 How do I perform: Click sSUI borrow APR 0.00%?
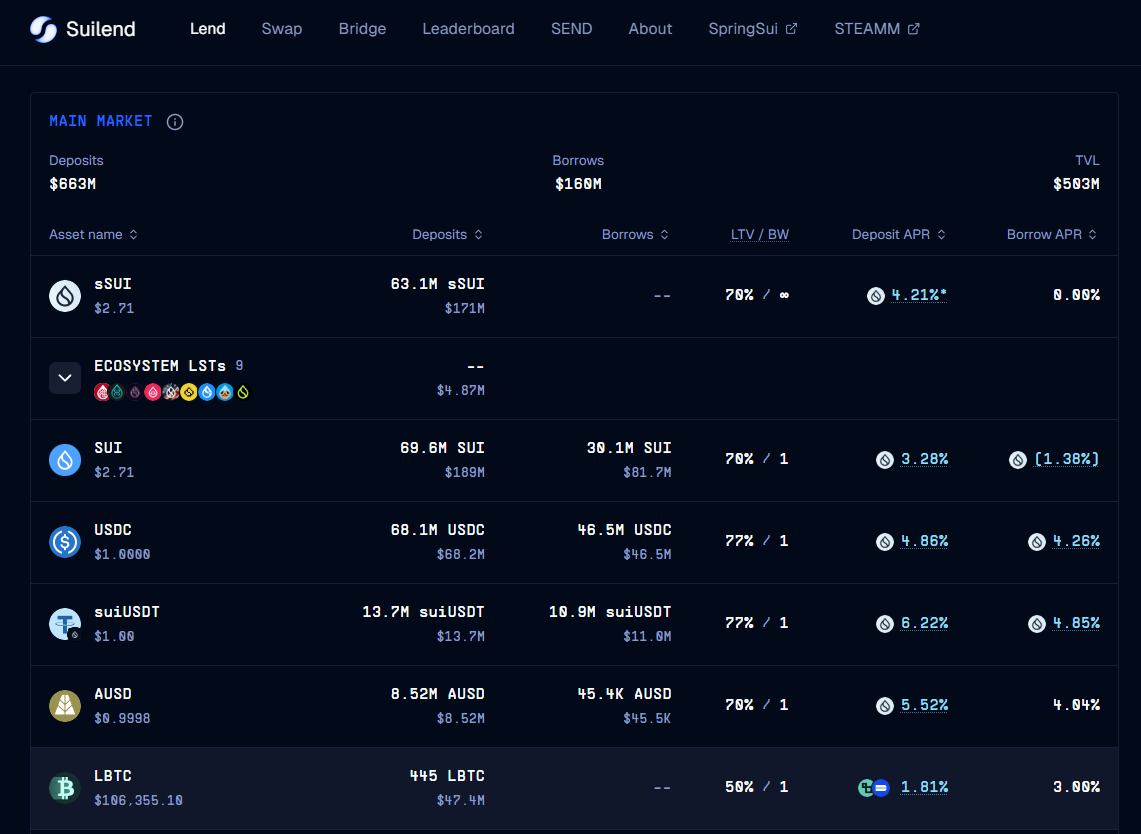point(1076,295)
